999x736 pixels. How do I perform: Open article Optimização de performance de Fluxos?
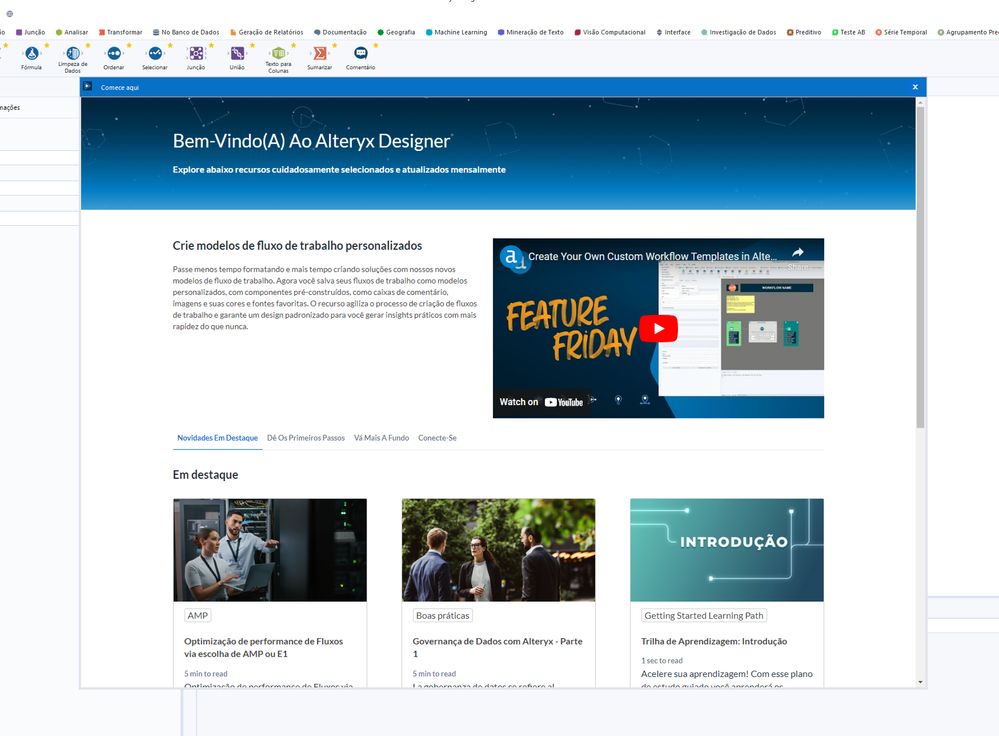click(263, 647)
